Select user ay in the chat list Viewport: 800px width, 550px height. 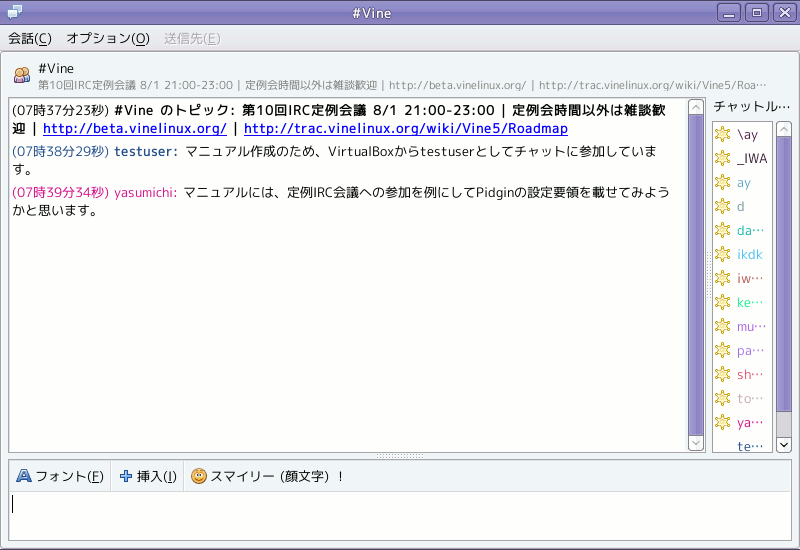point(743,183)
